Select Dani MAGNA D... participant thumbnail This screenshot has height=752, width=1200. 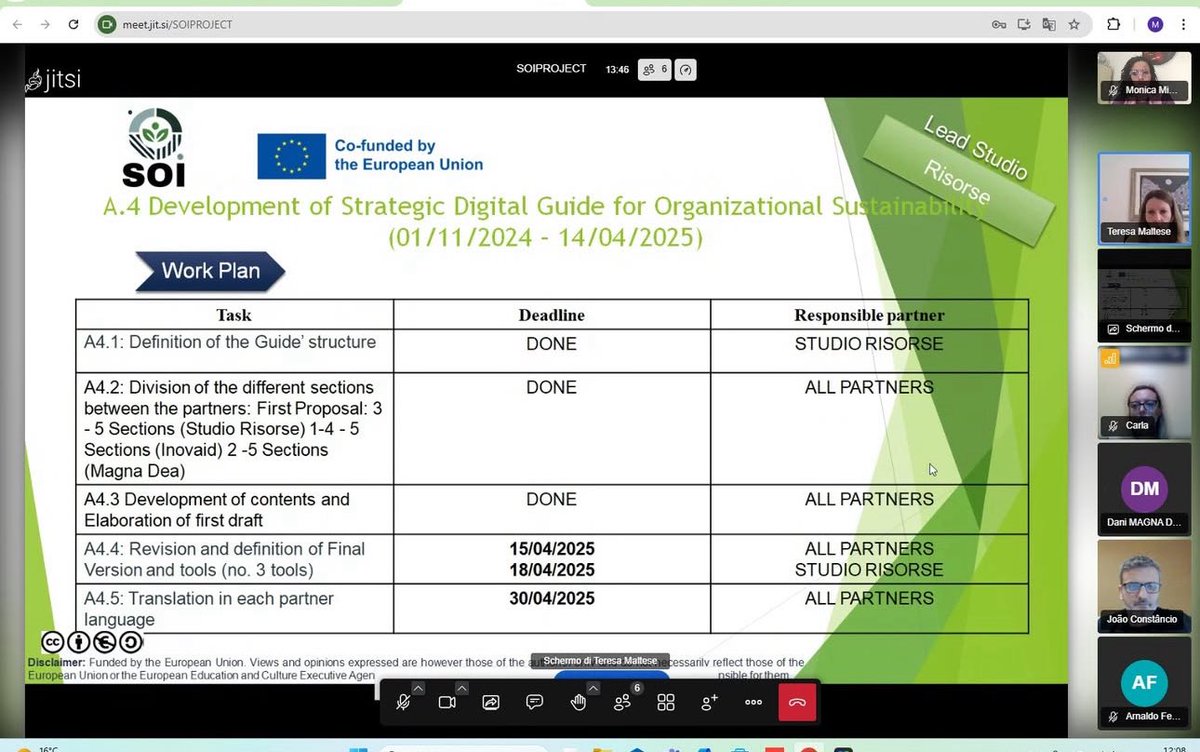pyautogui.click(x=1144, y=489)
